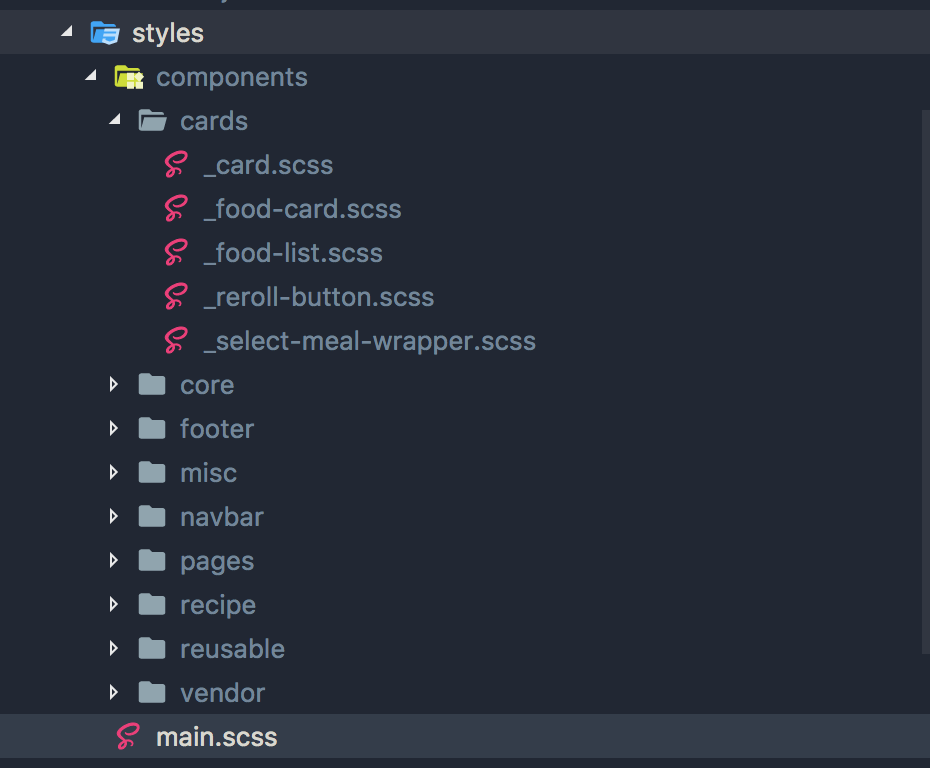Click the Sass icon next to _food-card.scss

176,208
